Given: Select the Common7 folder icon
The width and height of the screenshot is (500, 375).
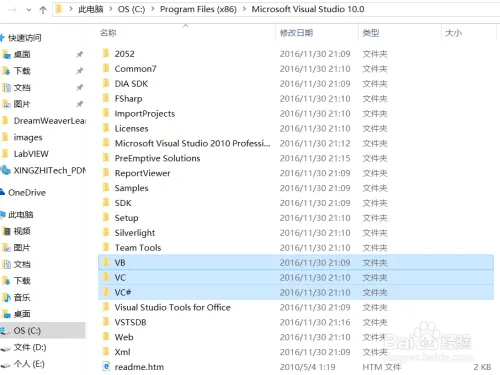Looking at the screenshot, I should click(x=106, y=68).
